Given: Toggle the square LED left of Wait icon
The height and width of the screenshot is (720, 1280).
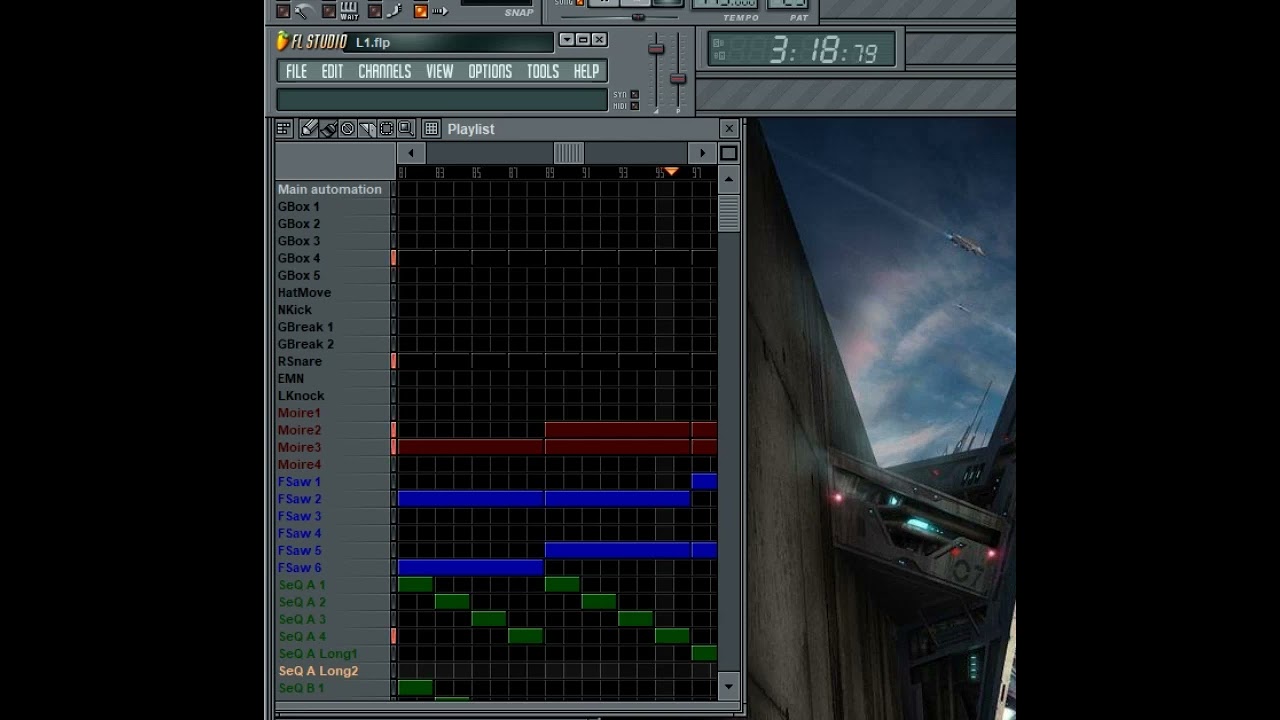Looking at the screenshot, I should pyautogui.click(x=329, y=11).
